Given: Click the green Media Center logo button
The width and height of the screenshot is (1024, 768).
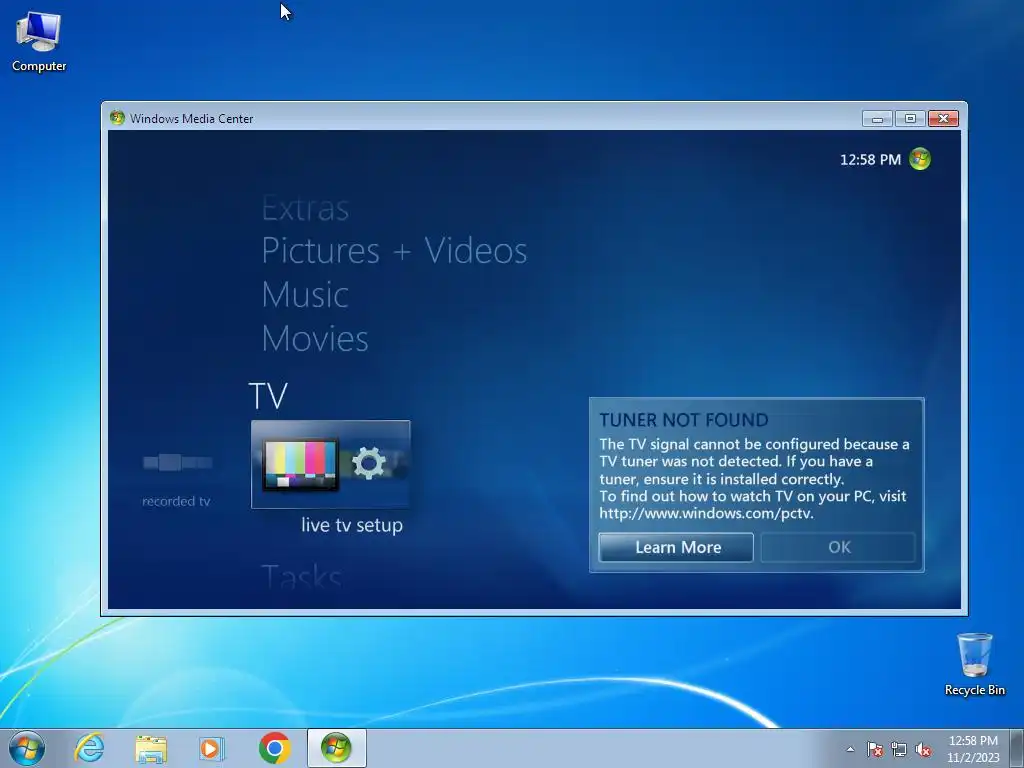Looking at the screenshot, I should 920,159.
